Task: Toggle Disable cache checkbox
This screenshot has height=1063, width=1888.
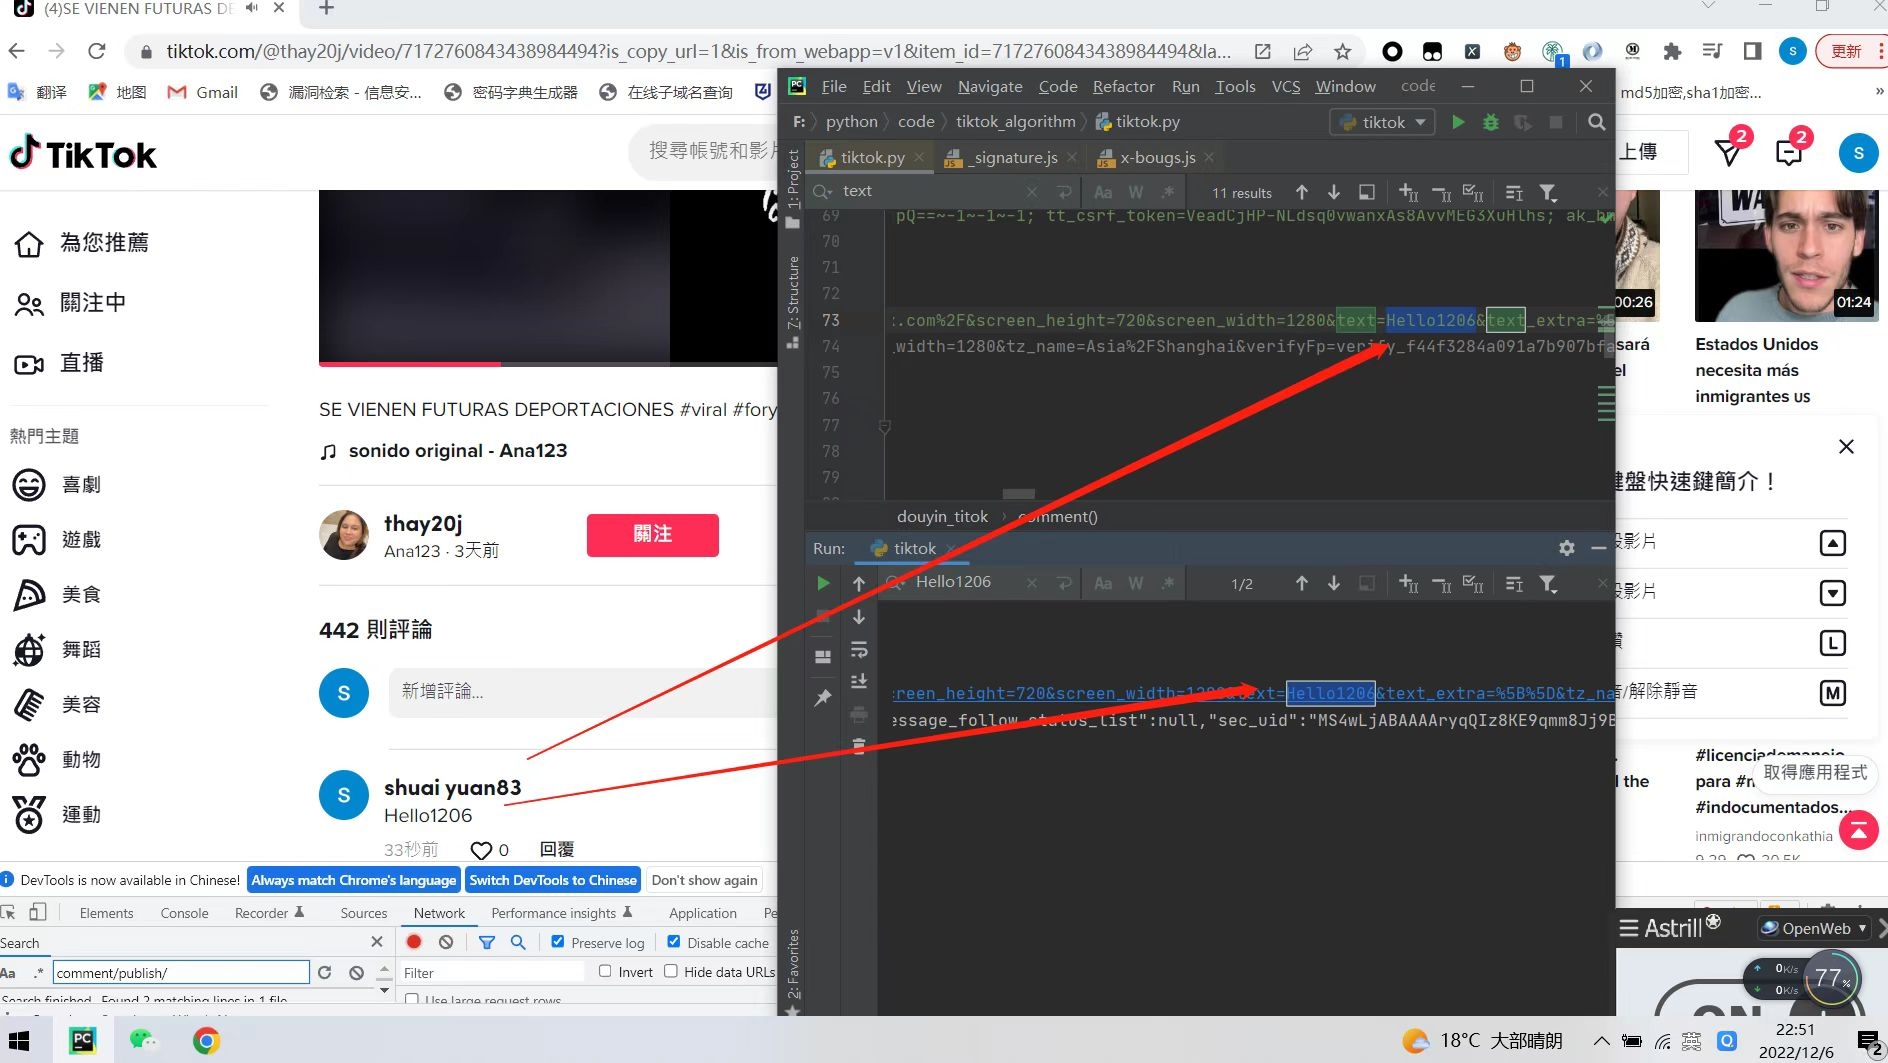Action: pos(674,942)
